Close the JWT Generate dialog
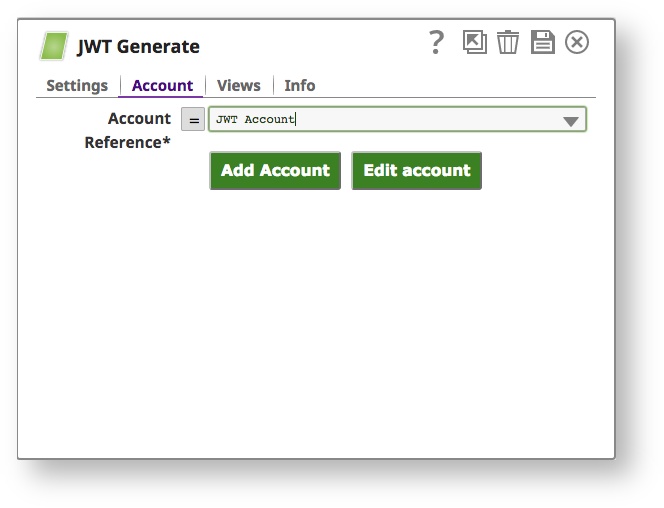The width and height of the screenshot is (664, 508). tap(577, 42)
